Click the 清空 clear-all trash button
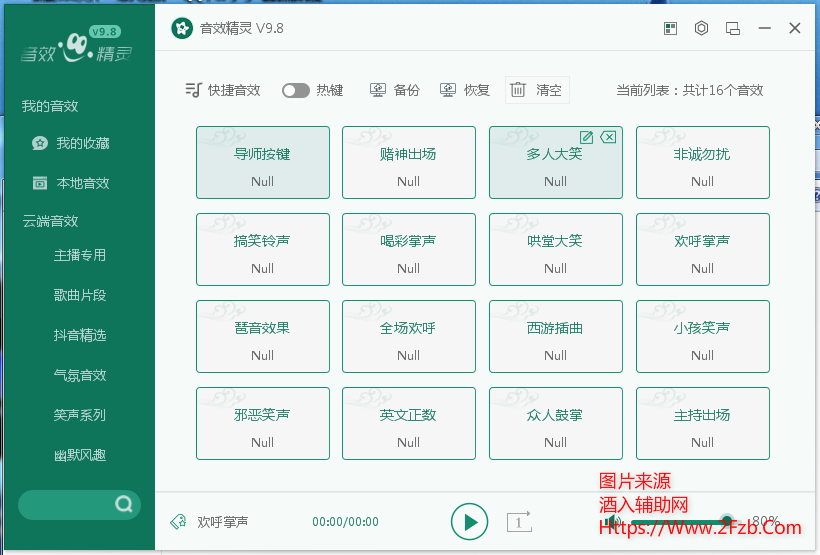 [x=537, y=90]
